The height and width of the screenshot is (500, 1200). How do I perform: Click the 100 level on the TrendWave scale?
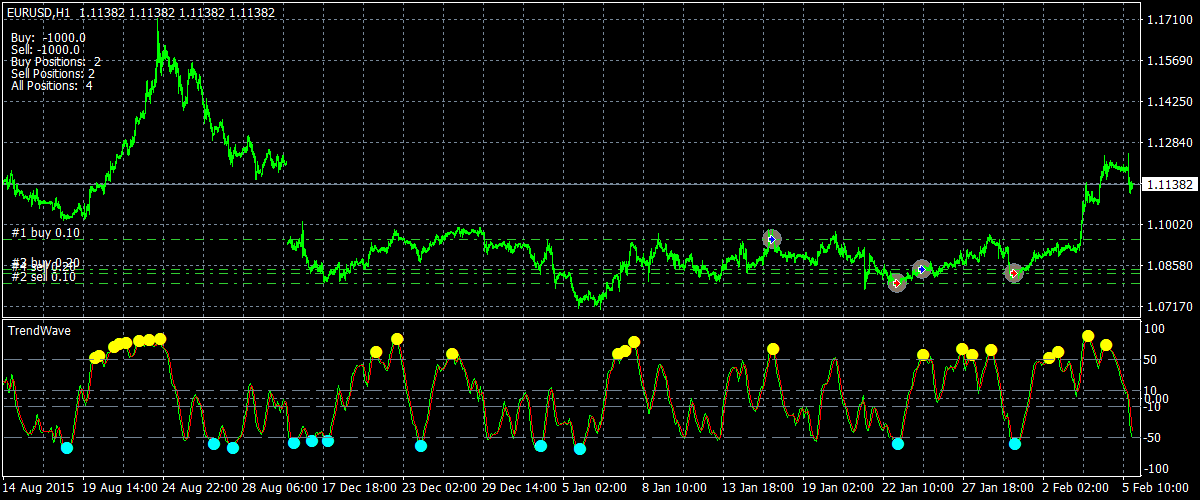(x=1156, y=329)
